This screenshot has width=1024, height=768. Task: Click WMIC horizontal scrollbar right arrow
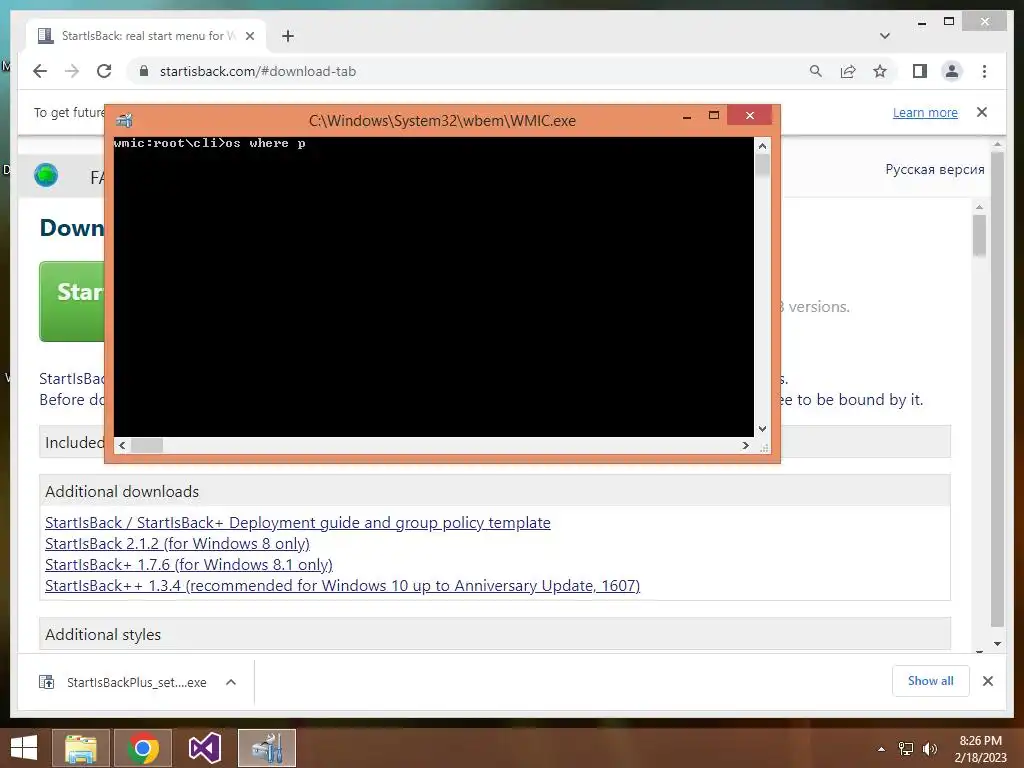(745, 445)
